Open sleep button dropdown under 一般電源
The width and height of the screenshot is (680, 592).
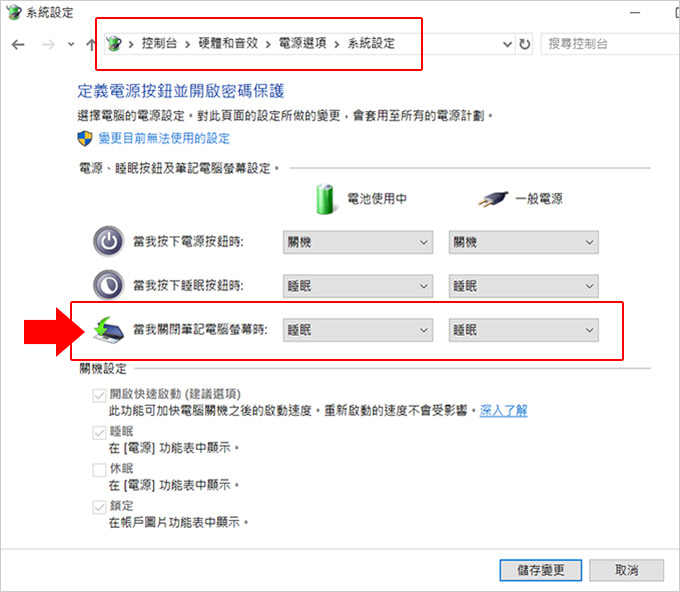coord(523,286)
